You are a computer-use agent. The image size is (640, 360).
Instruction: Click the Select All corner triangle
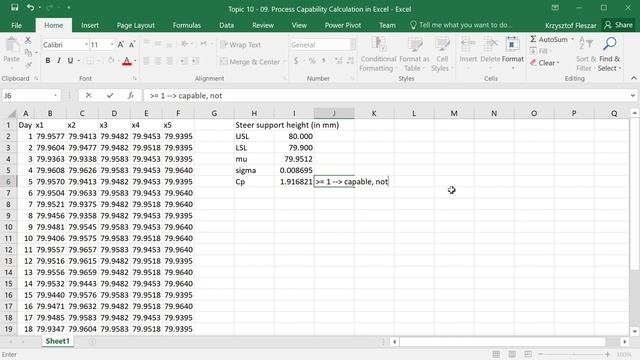coord(11,113)
